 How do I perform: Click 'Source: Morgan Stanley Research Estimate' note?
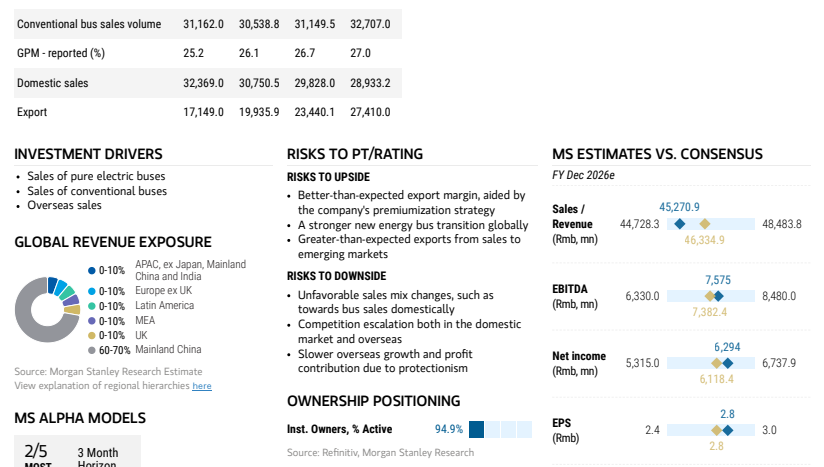108,371
